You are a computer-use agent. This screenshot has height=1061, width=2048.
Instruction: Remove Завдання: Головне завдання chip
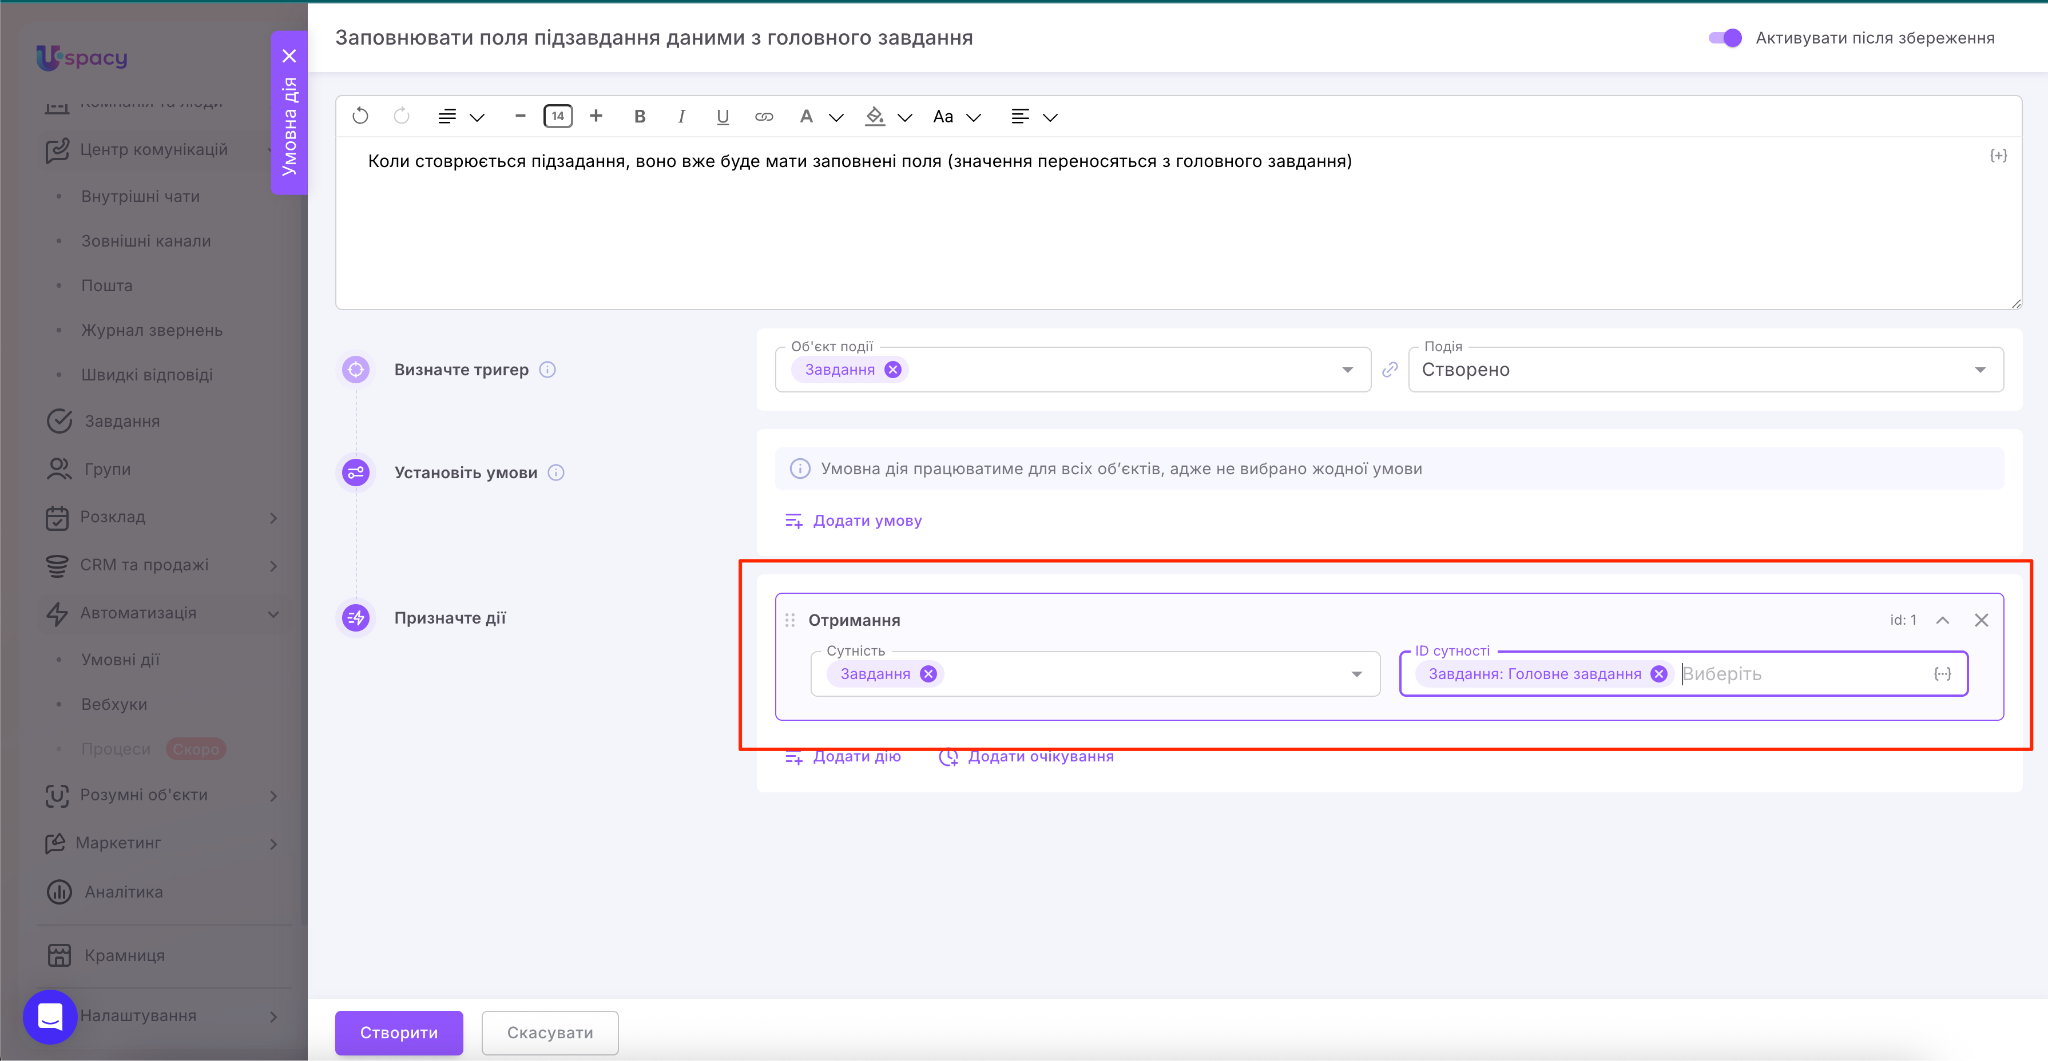pyautogui.click(x=1659, y=674)
